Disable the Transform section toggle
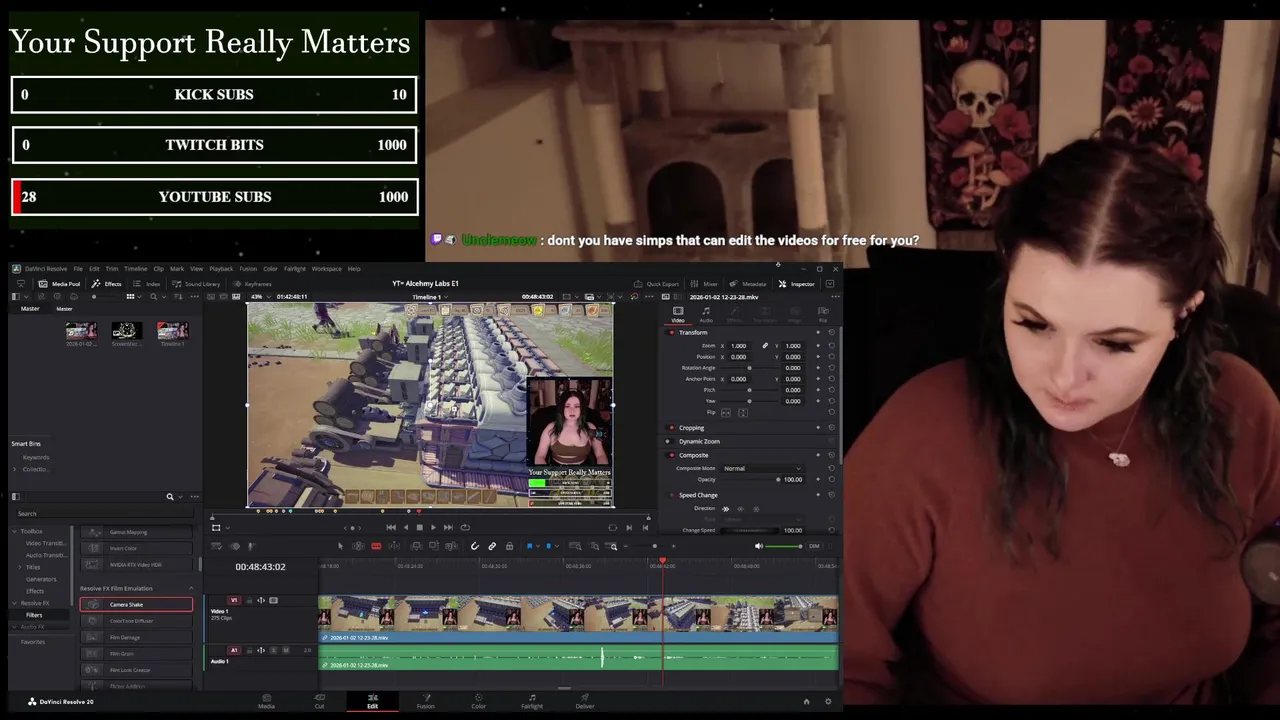Image resolution: width=1280 pixels, height=720 pixels. 671,332
